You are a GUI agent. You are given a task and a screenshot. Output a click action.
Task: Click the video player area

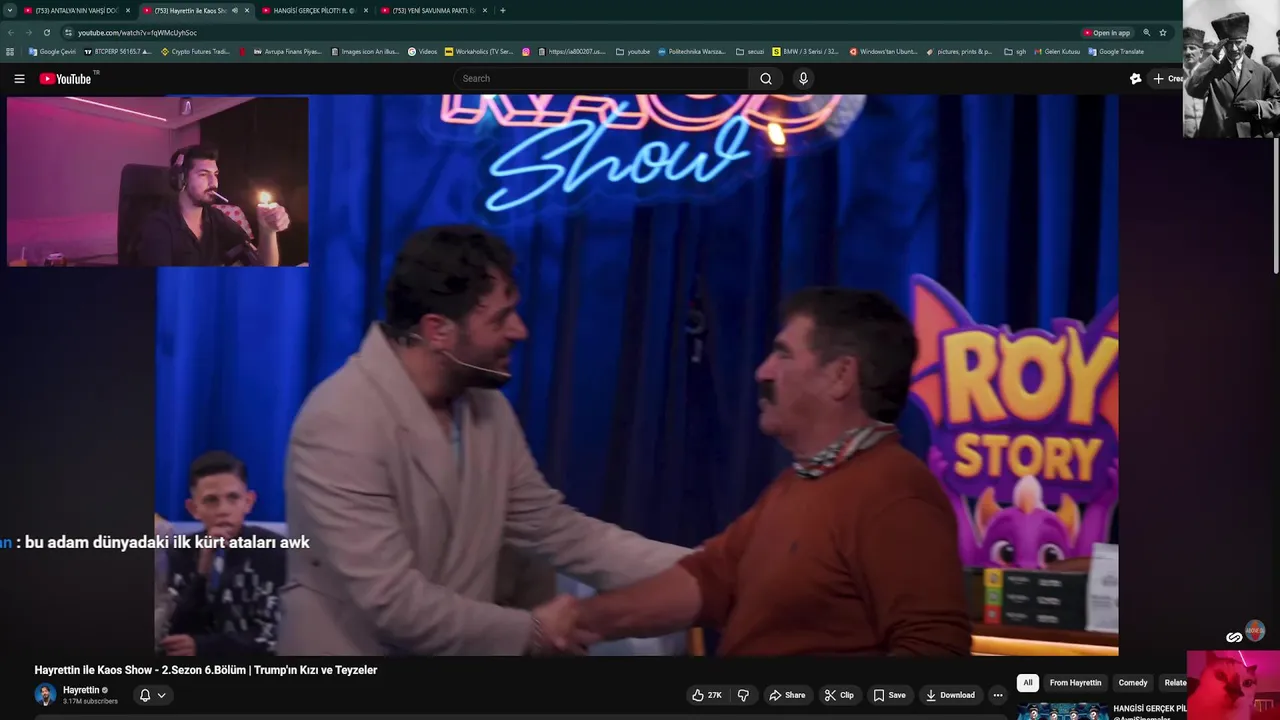coord(636,375)
